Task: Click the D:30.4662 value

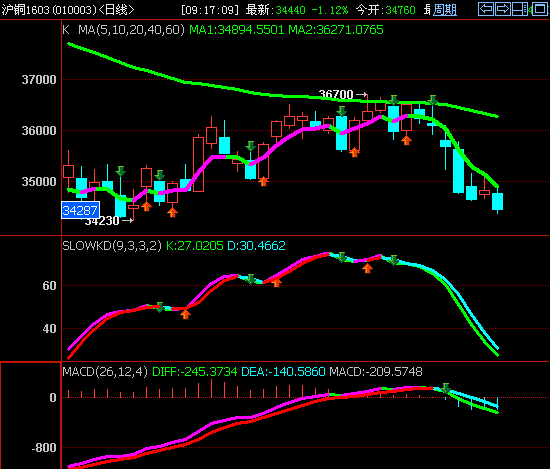Action: click(x=256, y=246)
